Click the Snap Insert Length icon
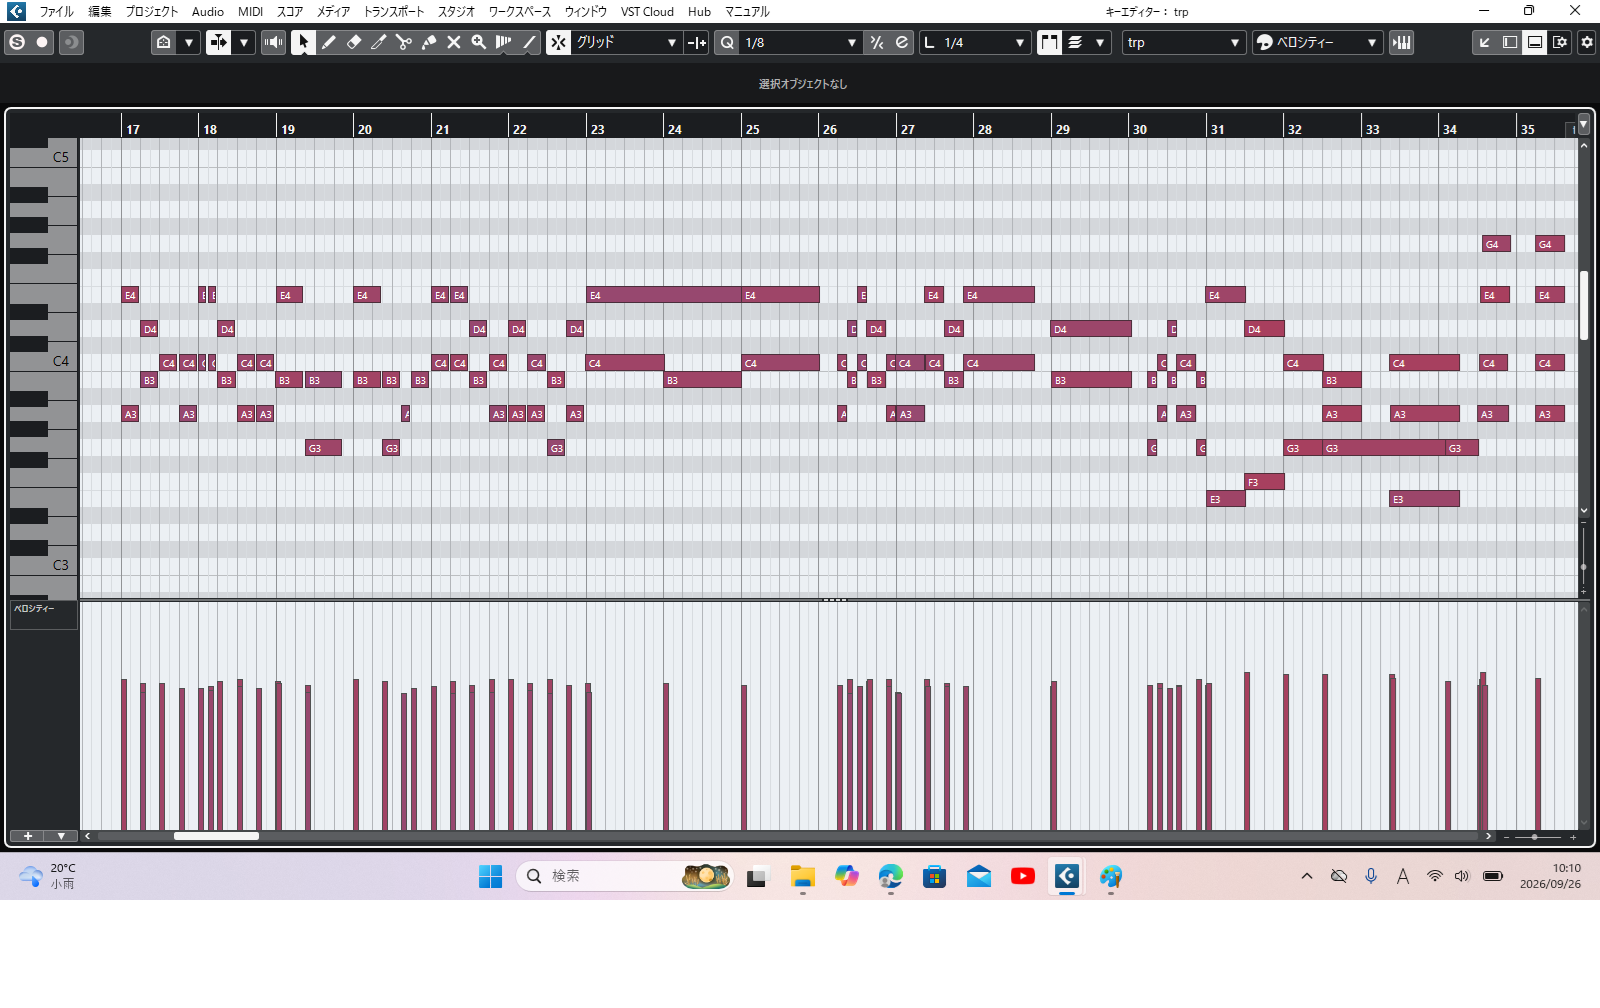This screenshot has width=1600, height=1008. (x=697, y=42)
